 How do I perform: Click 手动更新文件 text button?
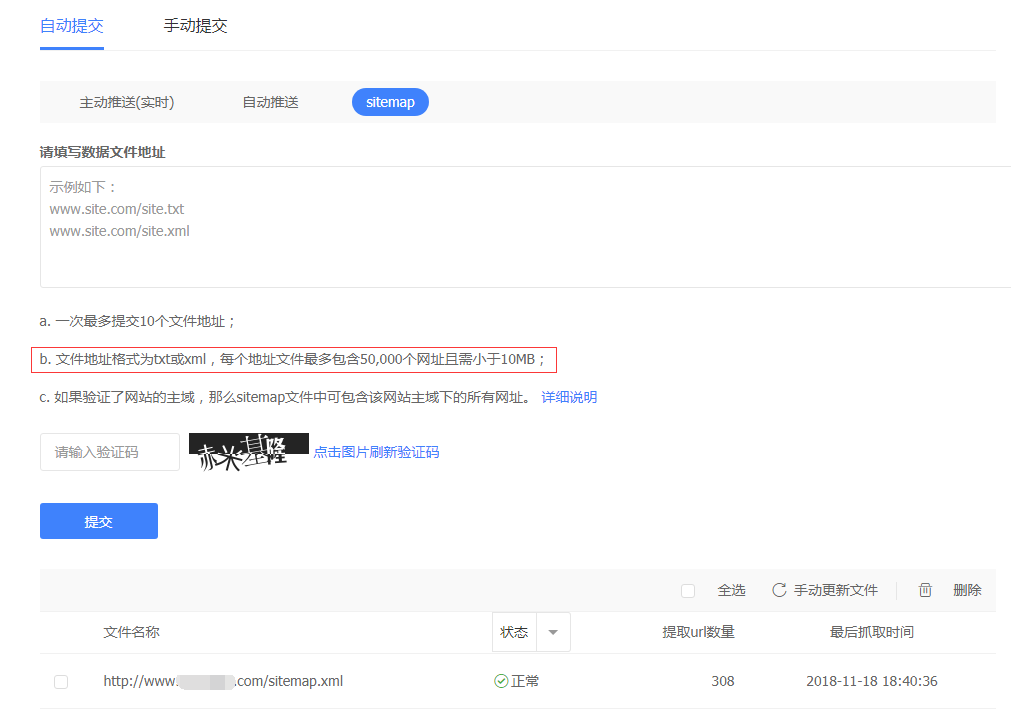coord(836,590)
